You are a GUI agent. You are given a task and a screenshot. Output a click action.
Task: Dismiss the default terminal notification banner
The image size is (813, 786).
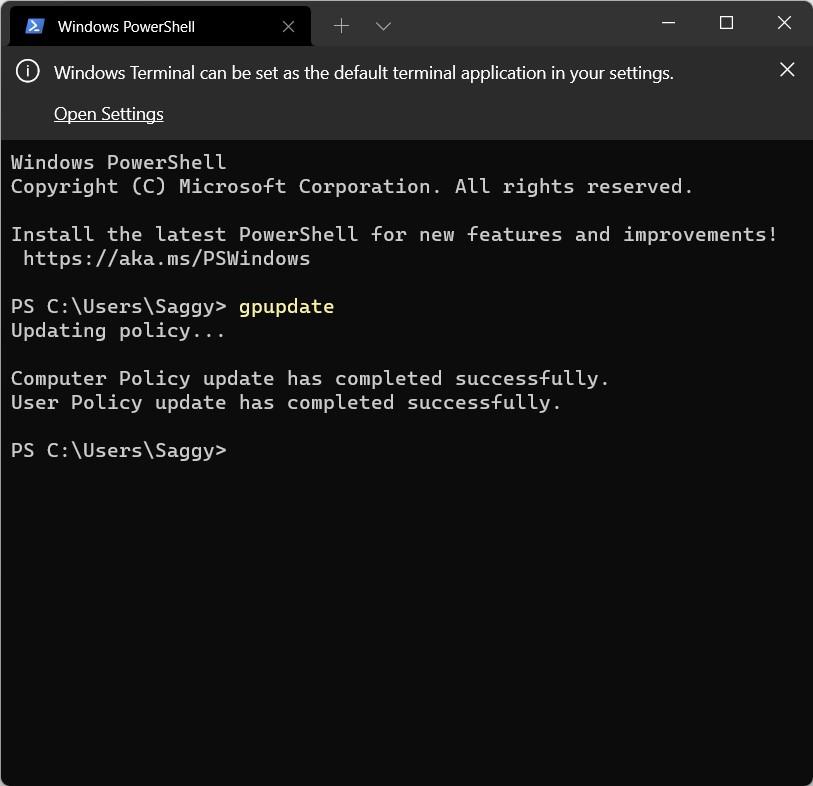coord(787,69)
